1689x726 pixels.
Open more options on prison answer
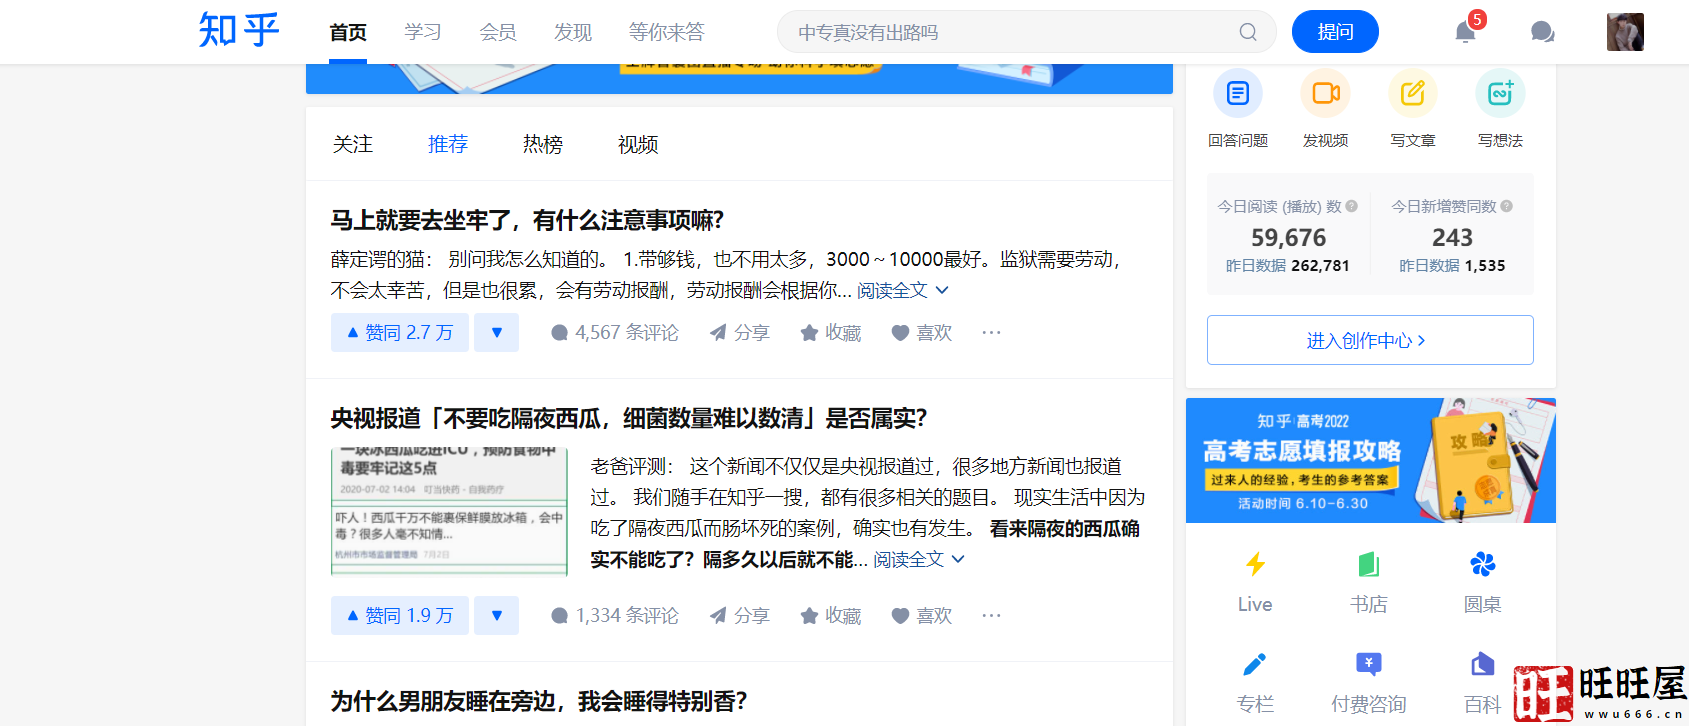point(991,332)
